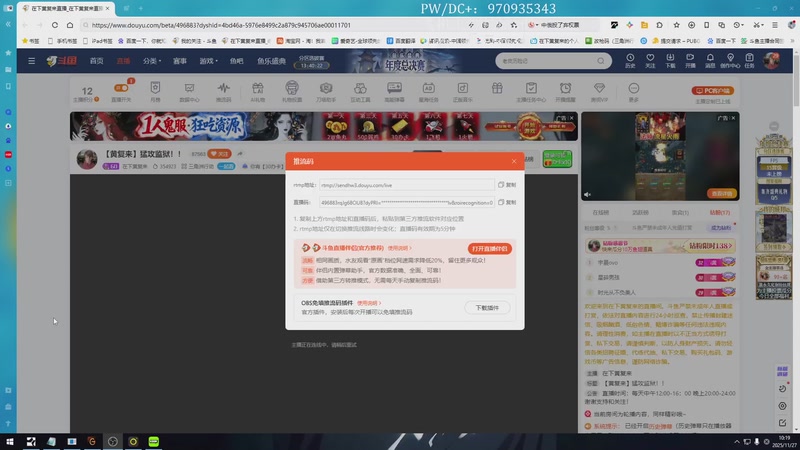800x450 pixels.
Task: Open the 礼物投票 icon
Action: (292, 91)
